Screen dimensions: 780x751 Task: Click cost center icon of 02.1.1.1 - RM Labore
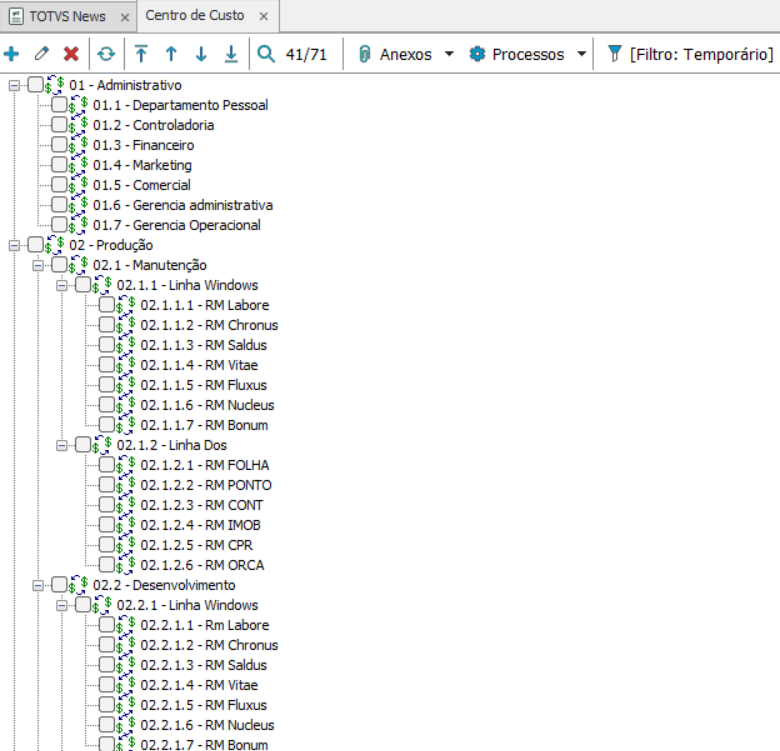tap(126, 305)
